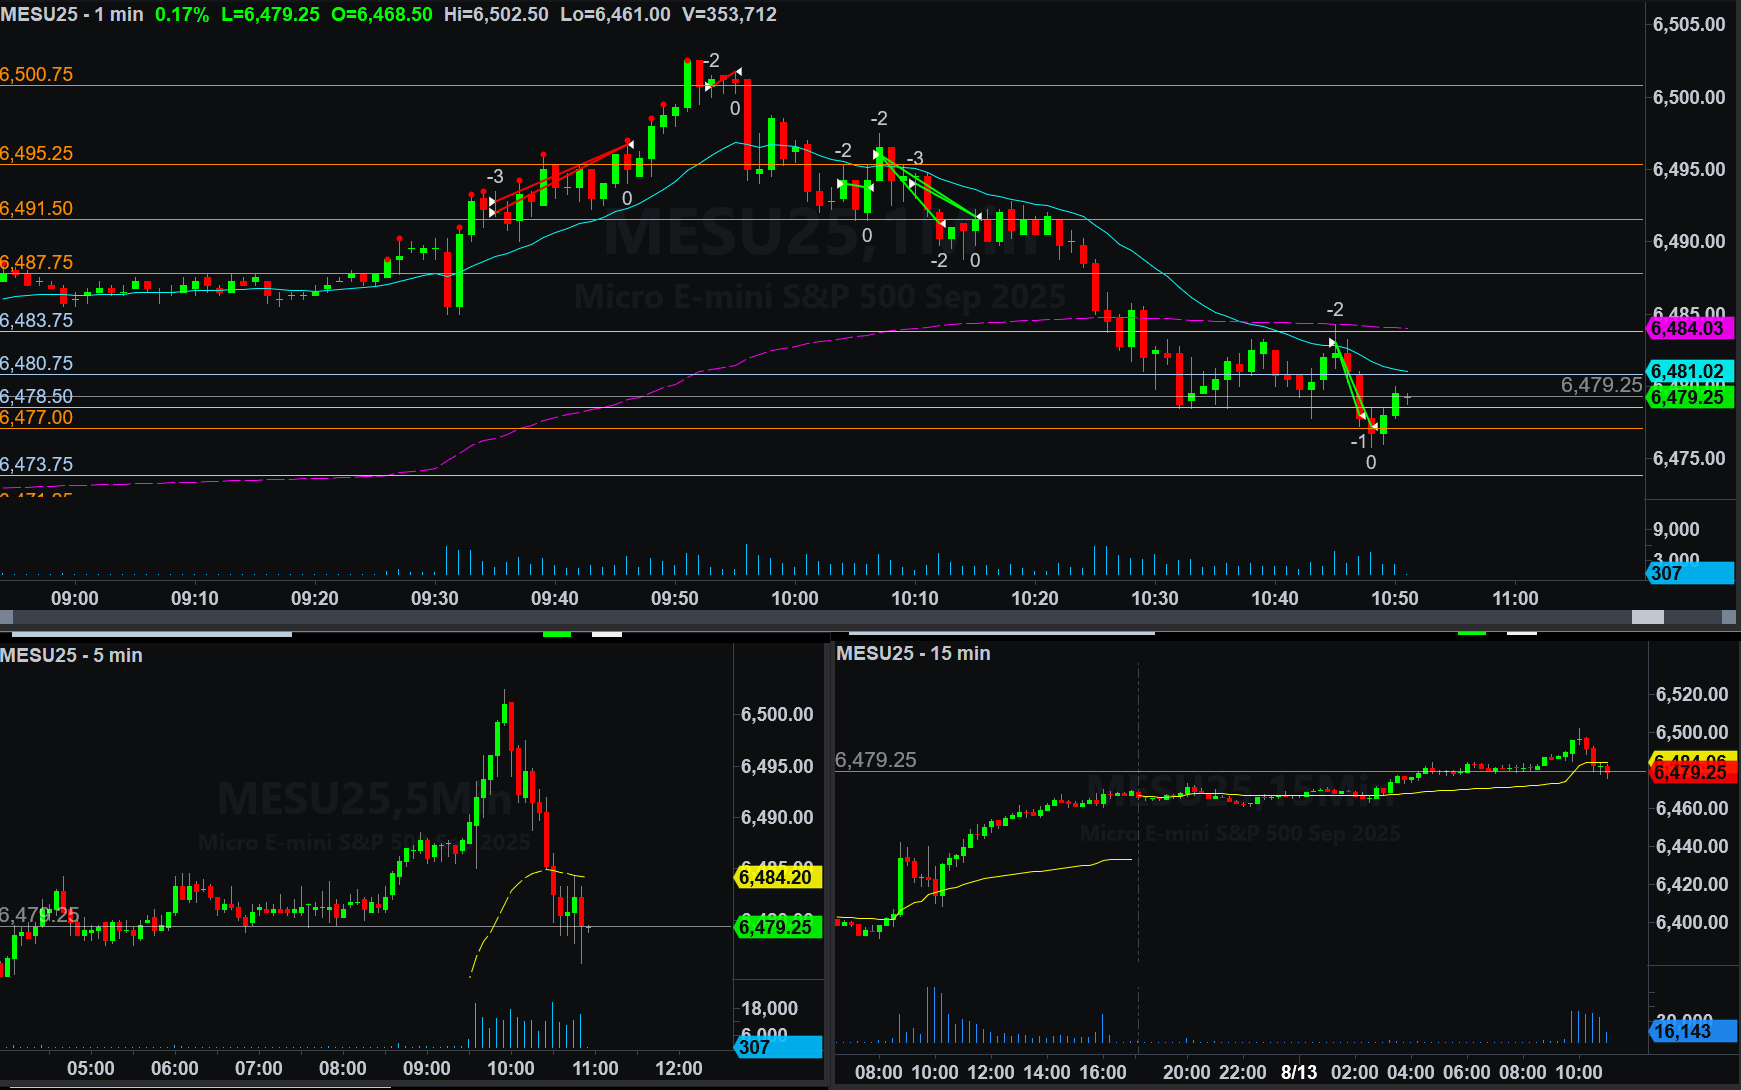Click the 8/13 date label on 15 min chart

1298,1072
